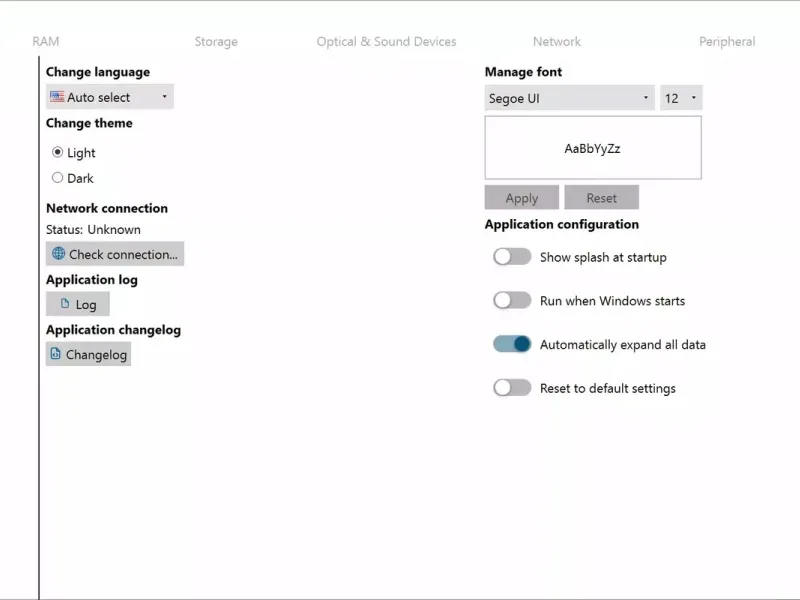Click the file icon on Changelog button

(x=56, y=354)
